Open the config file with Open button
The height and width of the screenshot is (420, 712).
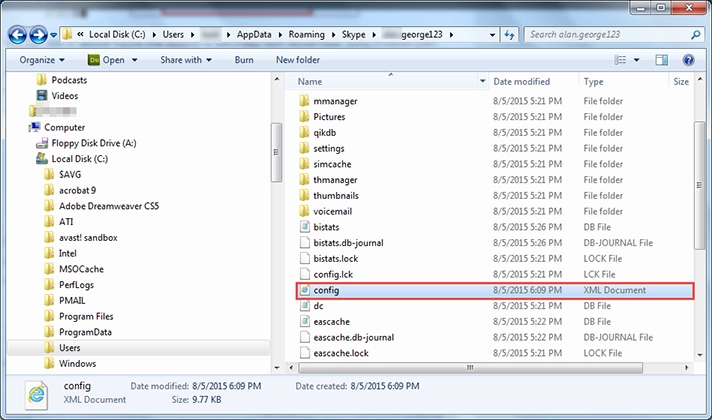(x=106, y=60)
